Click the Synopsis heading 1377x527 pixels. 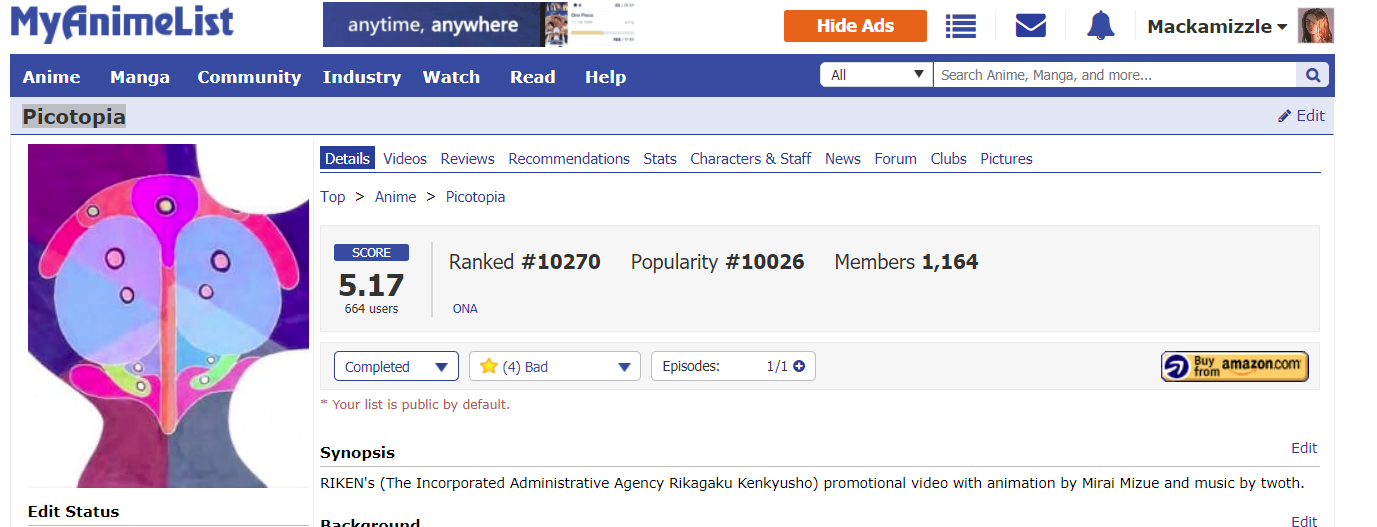pos(357,453)
